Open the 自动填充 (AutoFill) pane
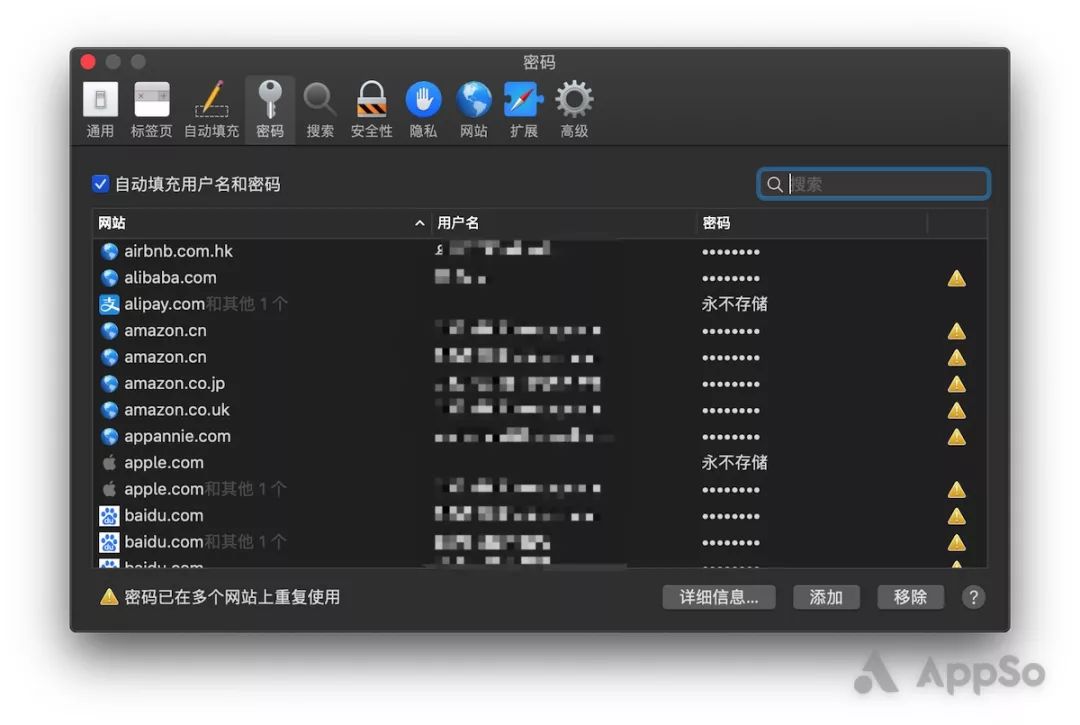Image resolution: width=1080 pixels, height=725 pixels. (x=211, y=110)
